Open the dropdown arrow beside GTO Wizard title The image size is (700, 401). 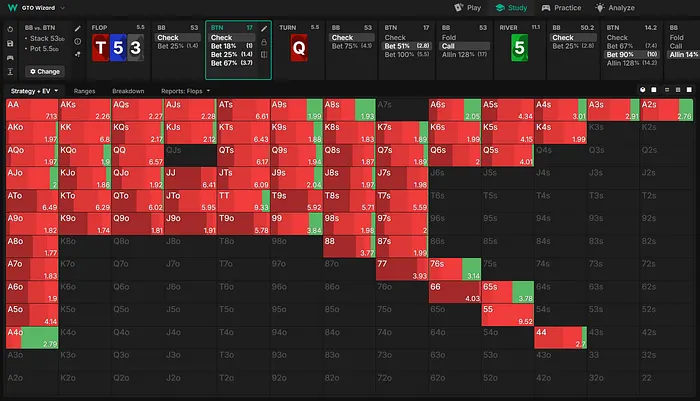pos(63,7)
